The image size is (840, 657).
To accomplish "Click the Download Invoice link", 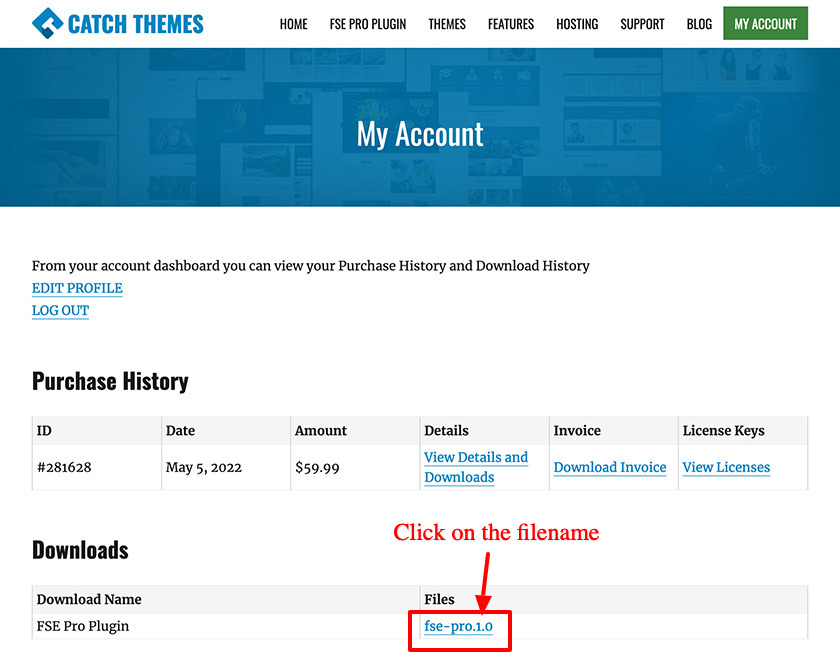I will [x=609, y=467].
